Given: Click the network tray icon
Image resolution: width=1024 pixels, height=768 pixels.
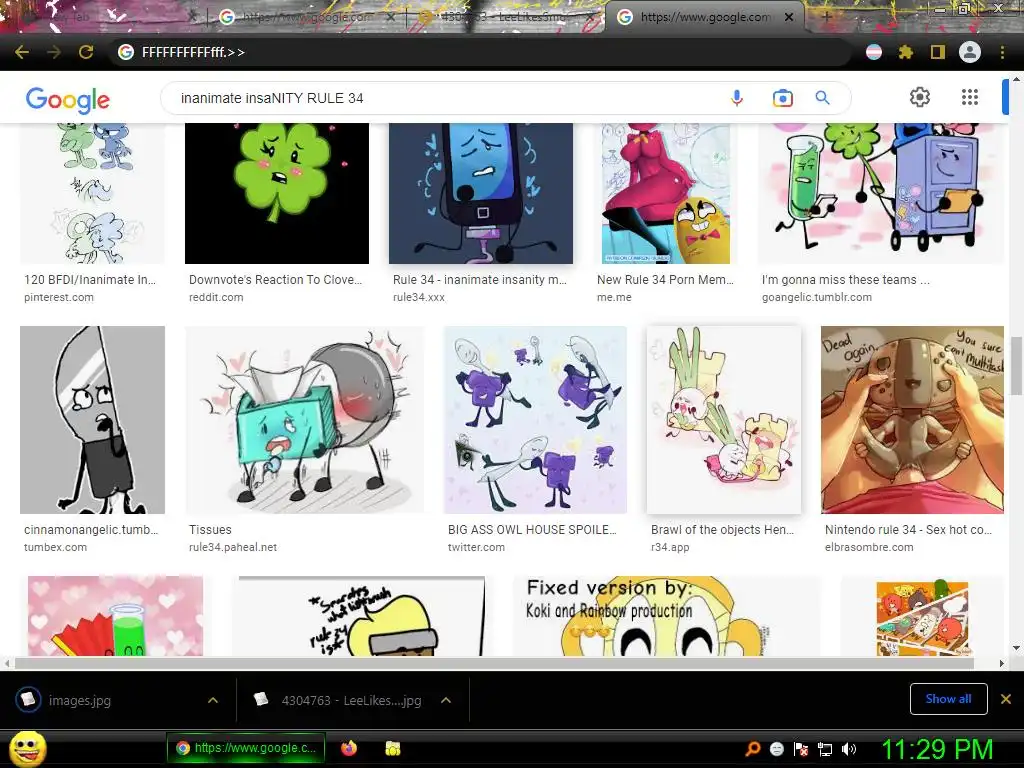Looking at the screenshot, I should [825, 749].
